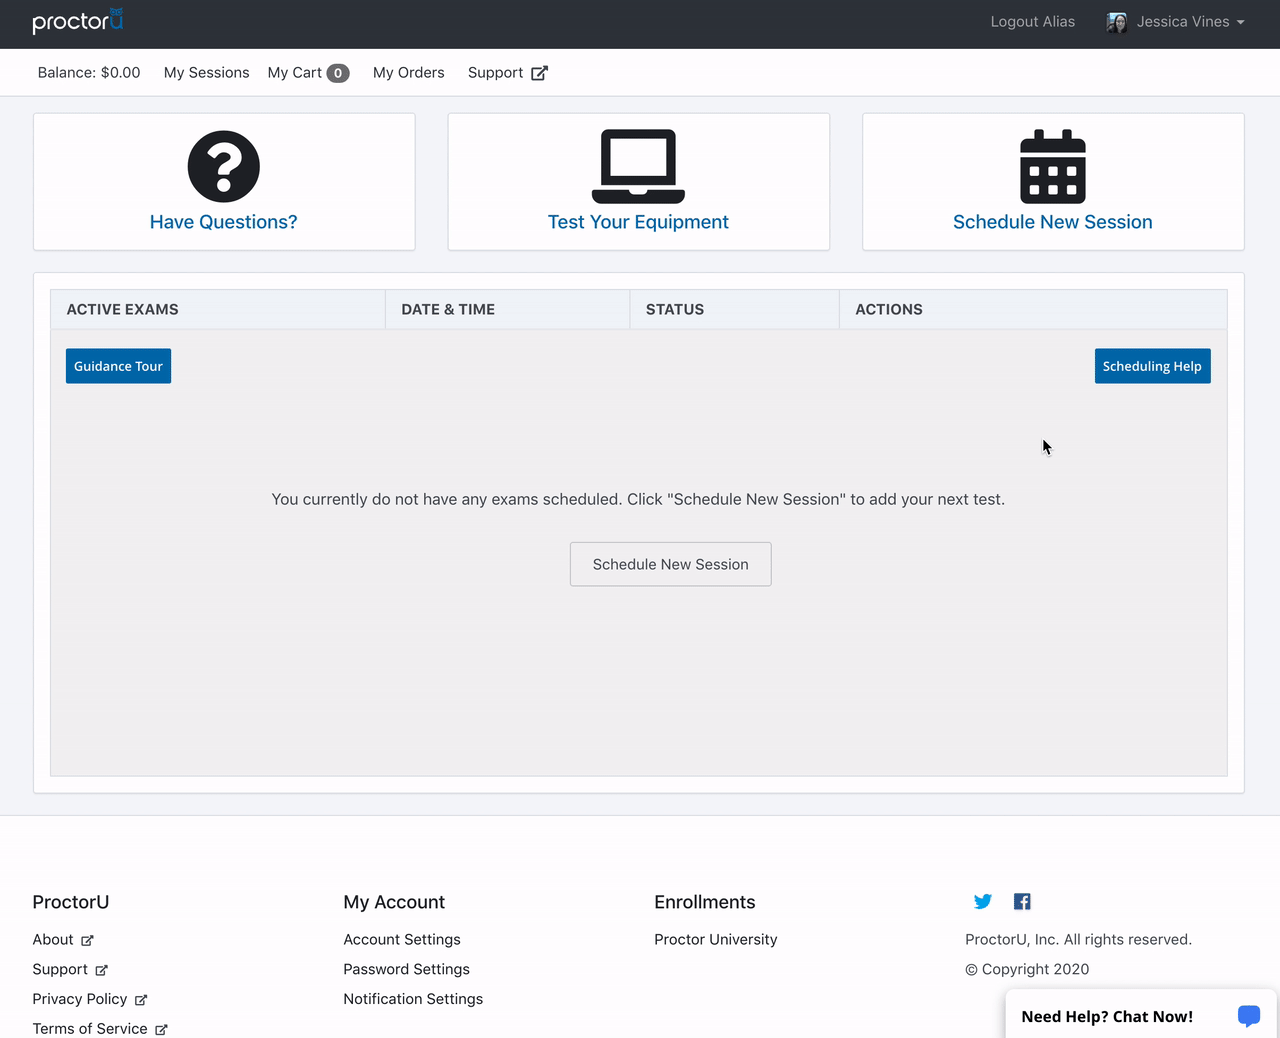Open Proctor University enrollment

click(x=716, y=940)
